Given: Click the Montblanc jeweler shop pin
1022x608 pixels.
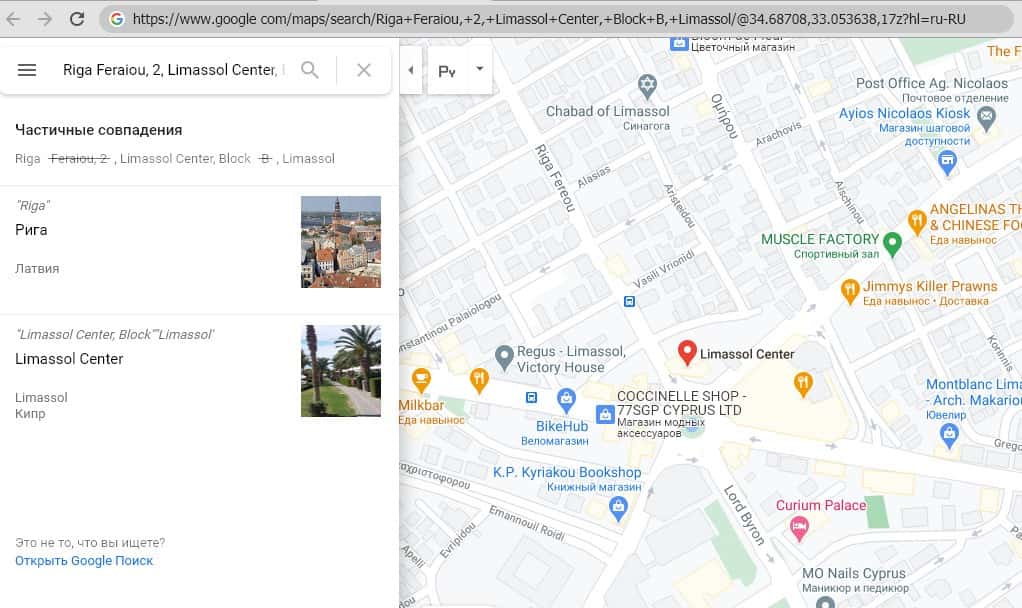Looking at the screenshot, I should tap(950, 436).
